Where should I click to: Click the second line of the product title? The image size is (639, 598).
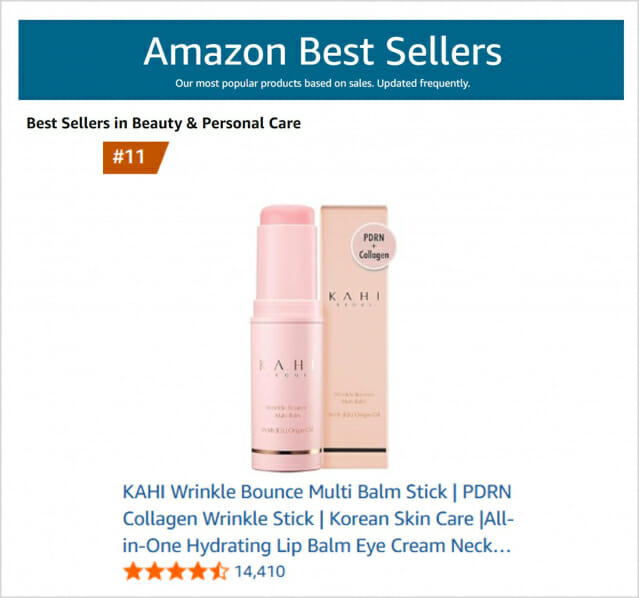pos(318,519)
